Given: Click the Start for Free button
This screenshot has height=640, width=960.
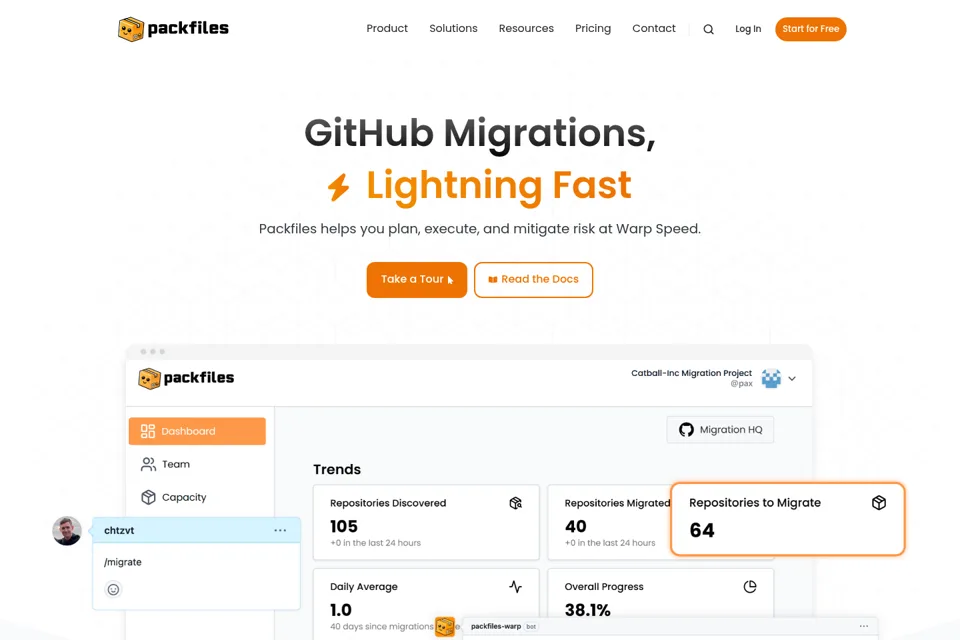Looking at the screenshot, I should point(811,29).
